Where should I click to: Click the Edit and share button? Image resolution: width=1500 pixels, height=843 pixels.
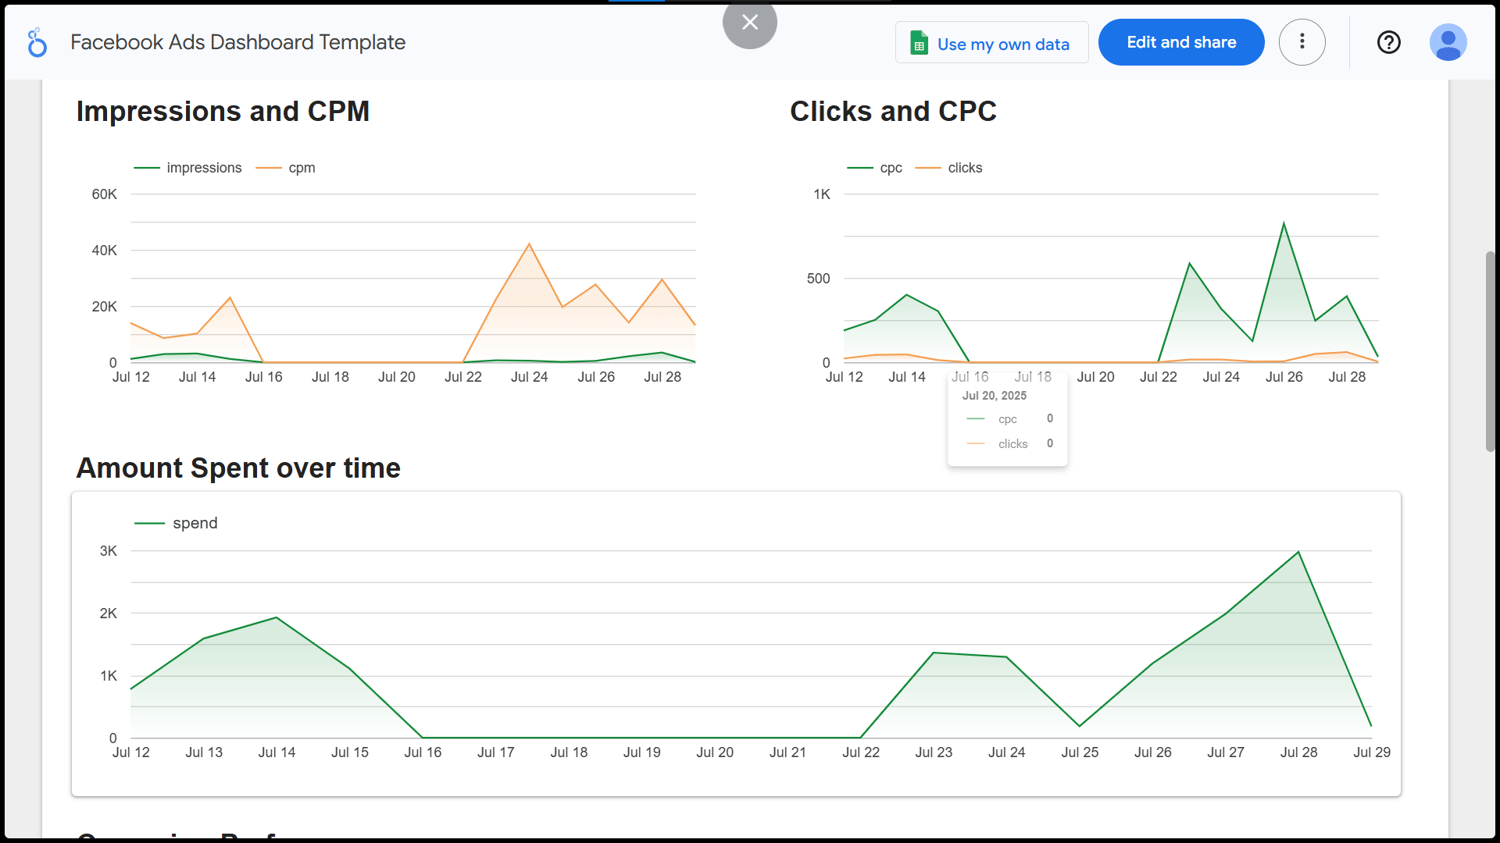click(x=1181, y=42)
